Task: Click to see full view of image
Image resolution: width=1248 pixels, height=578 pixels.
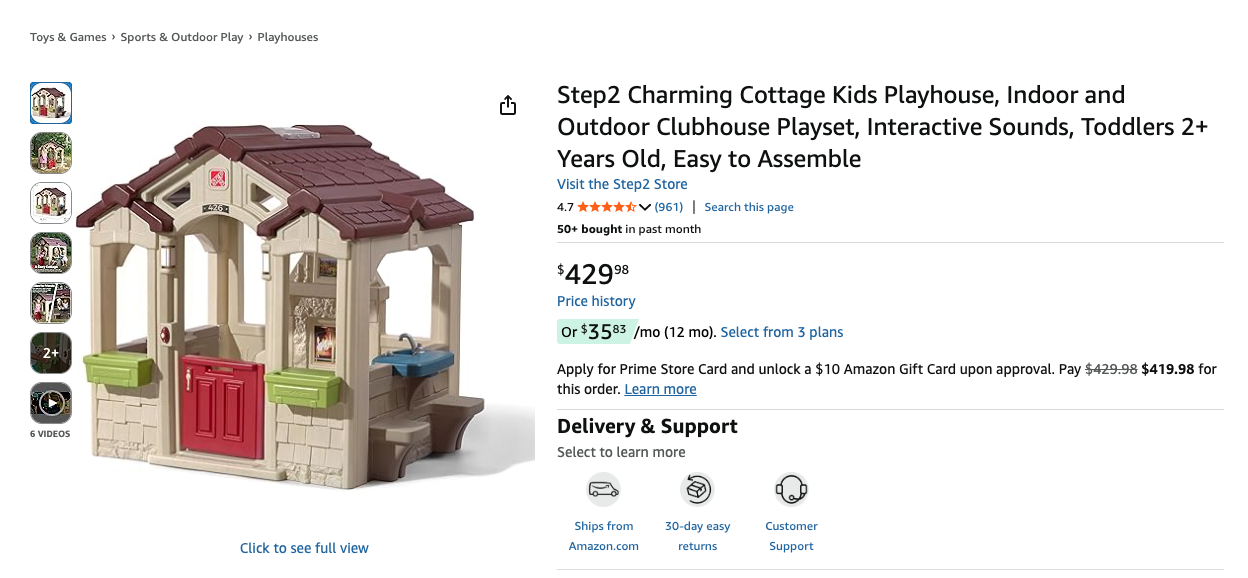Action: pos(304,548)
